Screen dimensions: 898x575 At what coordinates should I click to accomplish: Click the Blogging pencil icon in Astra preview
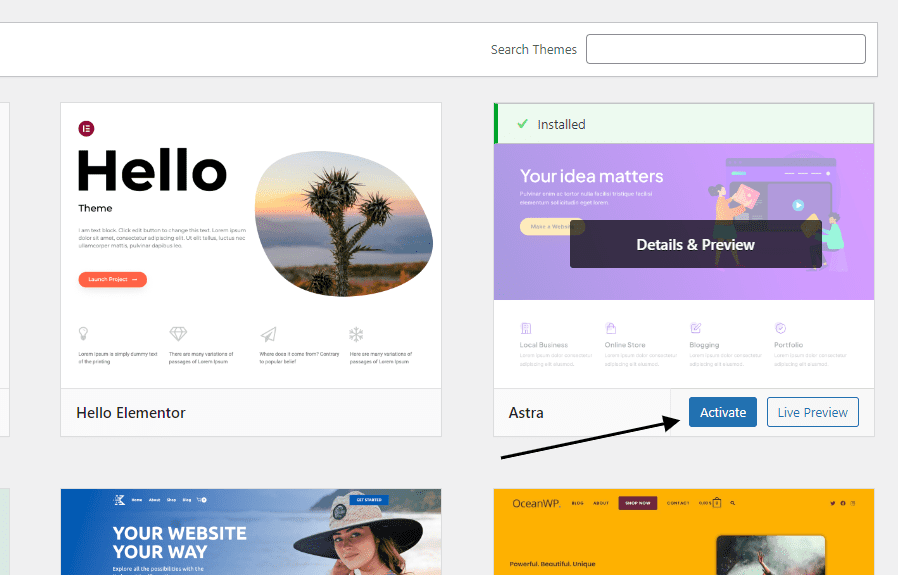tap(695, 328)
